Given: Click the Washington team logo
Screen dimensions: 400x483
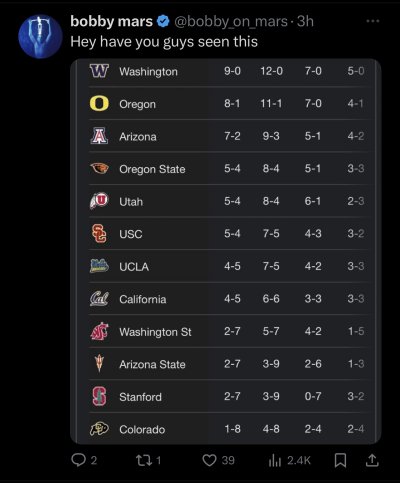Looking at the screenshot, I should coord(99,71).
